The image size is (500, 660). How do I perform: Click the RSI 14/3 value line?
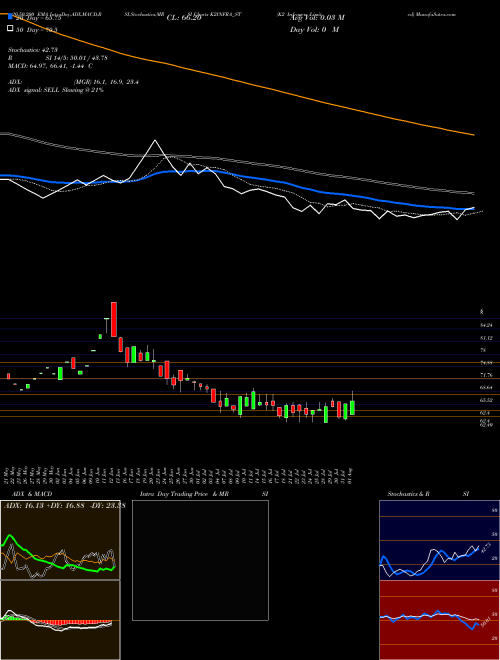tap(58, 58)
